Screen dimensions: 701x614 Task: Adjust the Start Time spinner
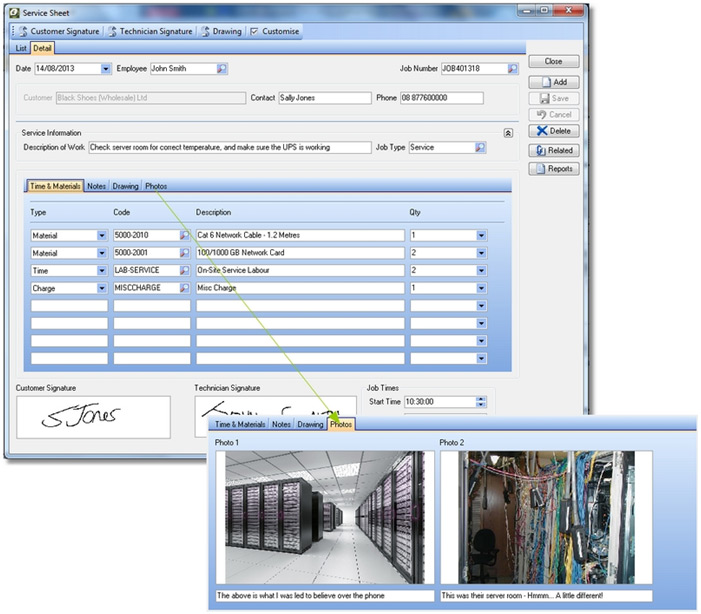click(480, 402)
